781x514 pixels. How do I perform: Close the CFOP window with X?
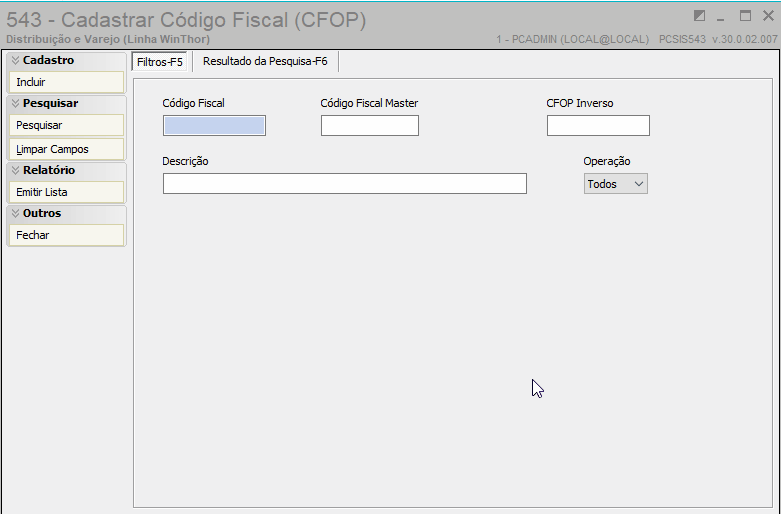coord(768,16)
